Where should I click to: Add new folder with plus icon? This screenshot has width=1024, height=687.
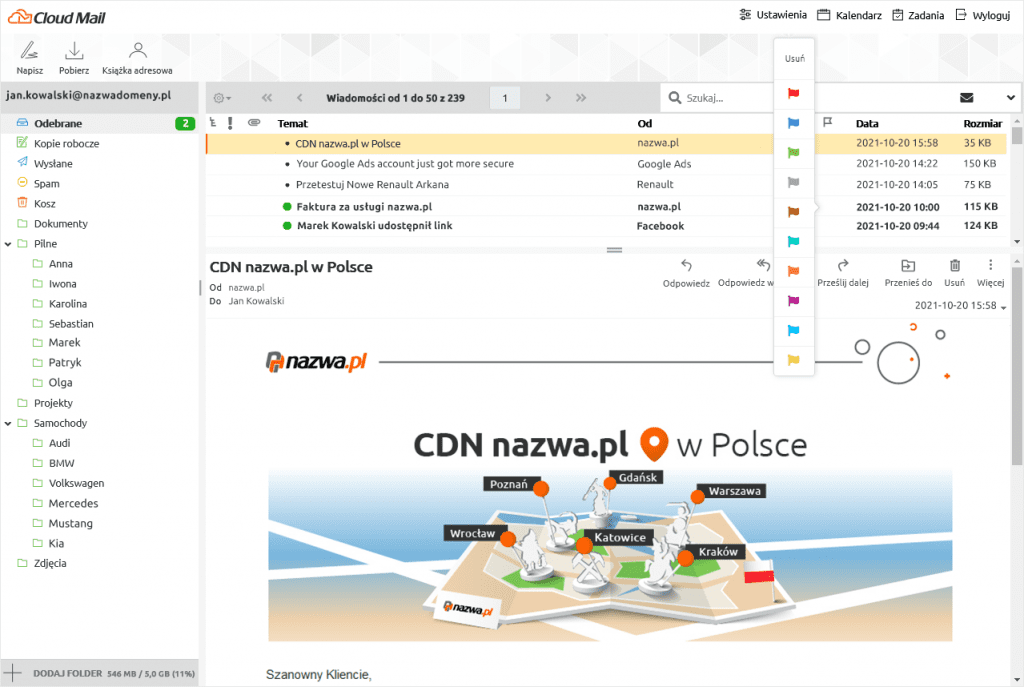(12, 673)
